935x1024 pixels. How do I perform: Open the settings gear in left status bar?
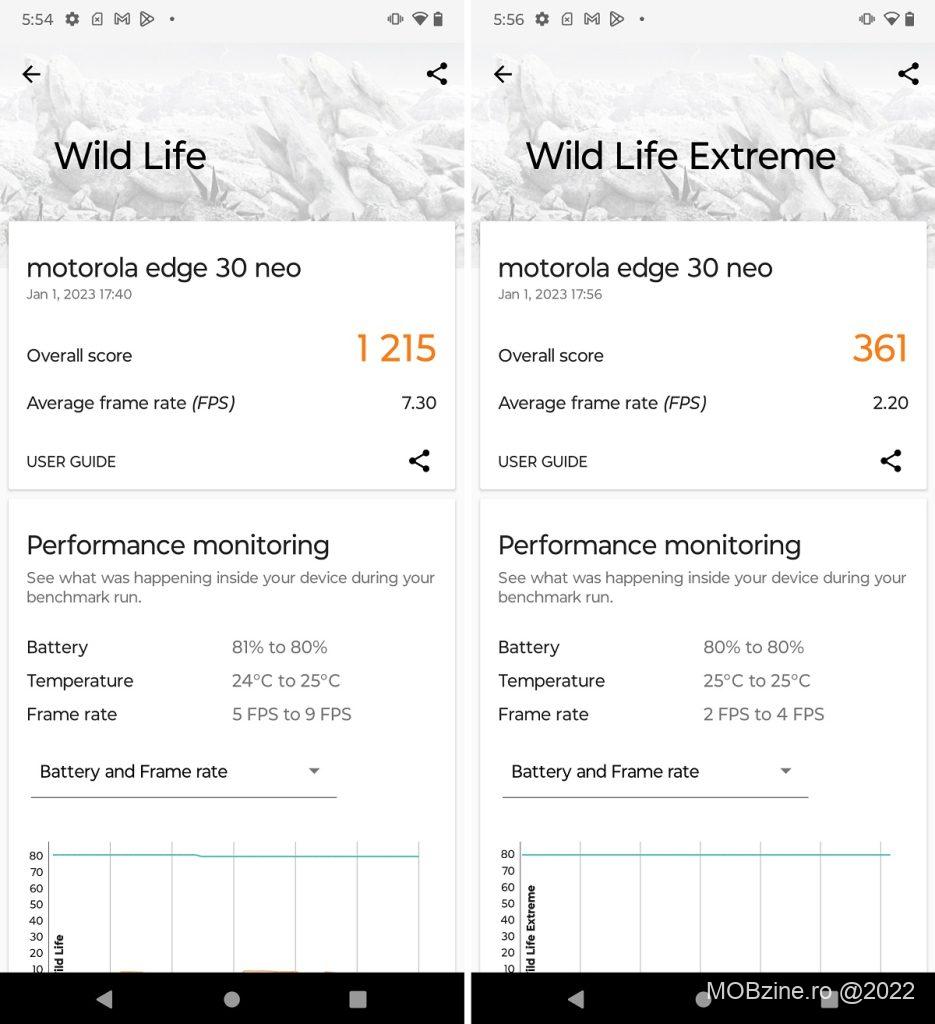72,19
